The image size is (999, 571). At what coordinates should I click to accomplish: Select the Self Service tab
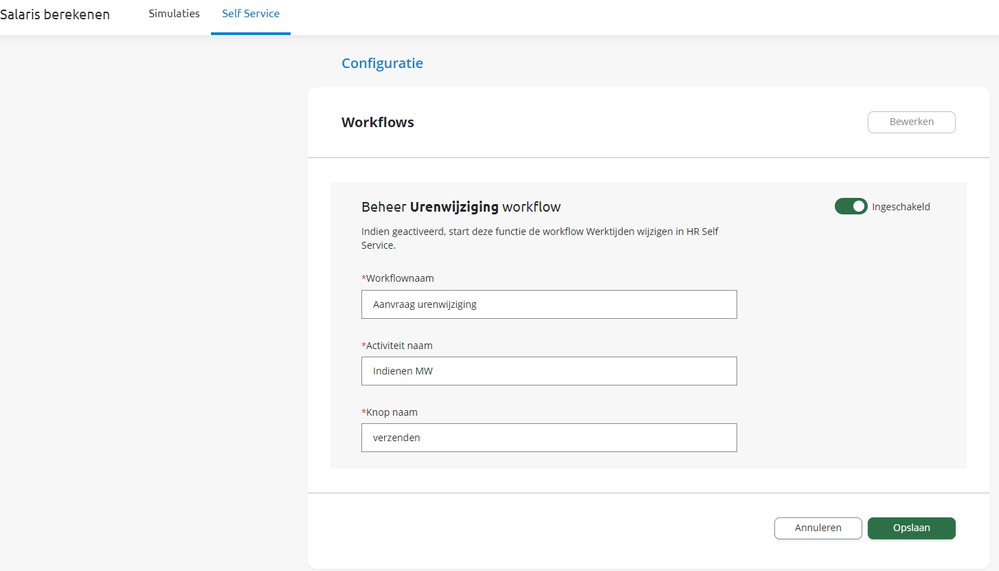[250, 14]
